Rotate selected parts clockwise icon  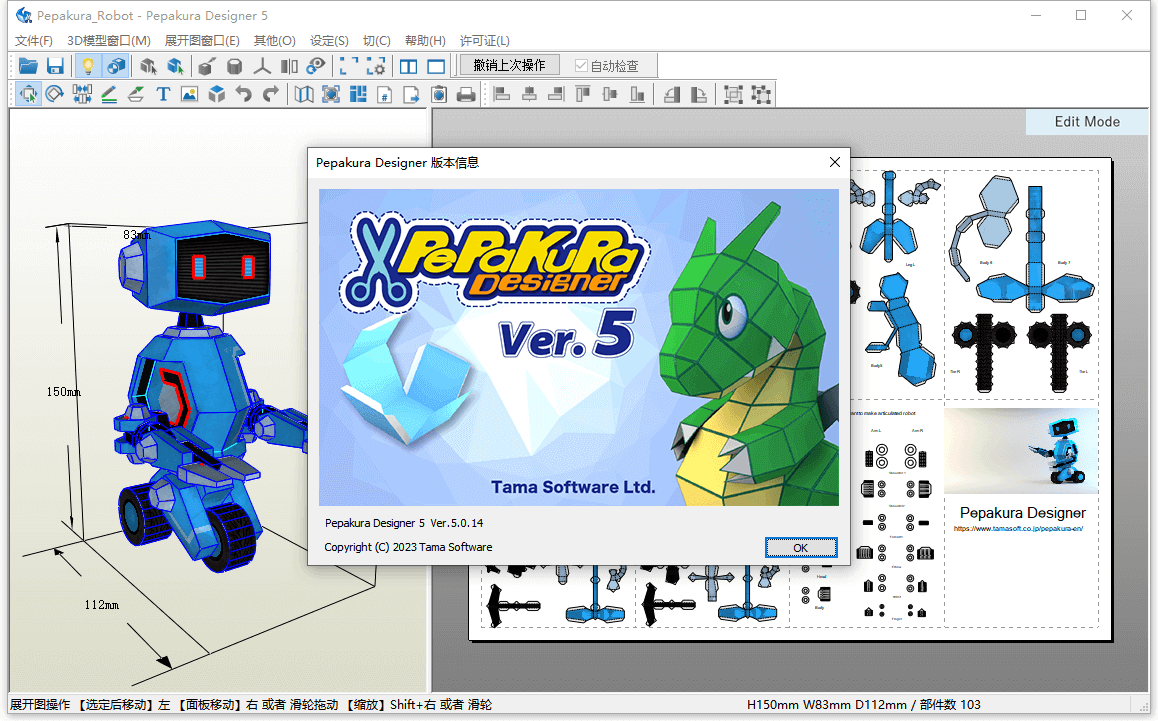pyautogui.click(x=699, y=94)
